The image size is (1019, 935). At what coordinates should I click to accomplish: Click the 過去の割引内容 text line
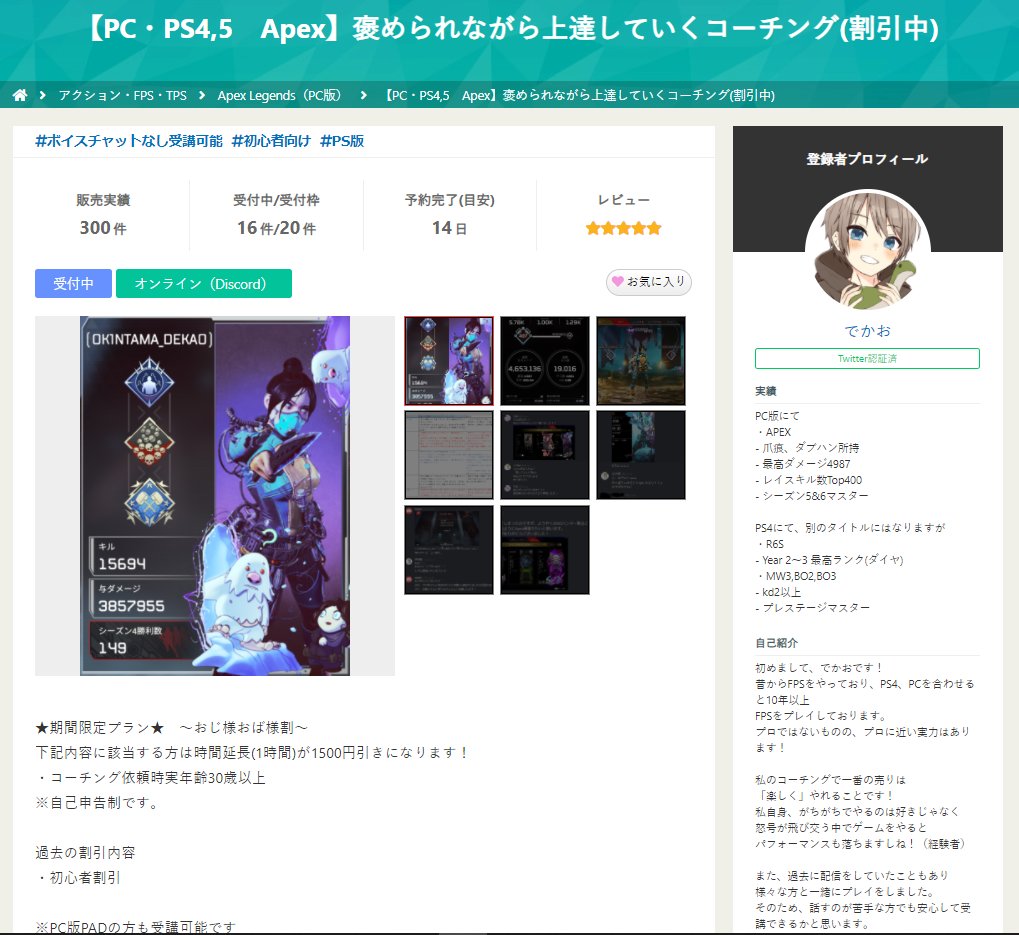(x=85, y=852)
